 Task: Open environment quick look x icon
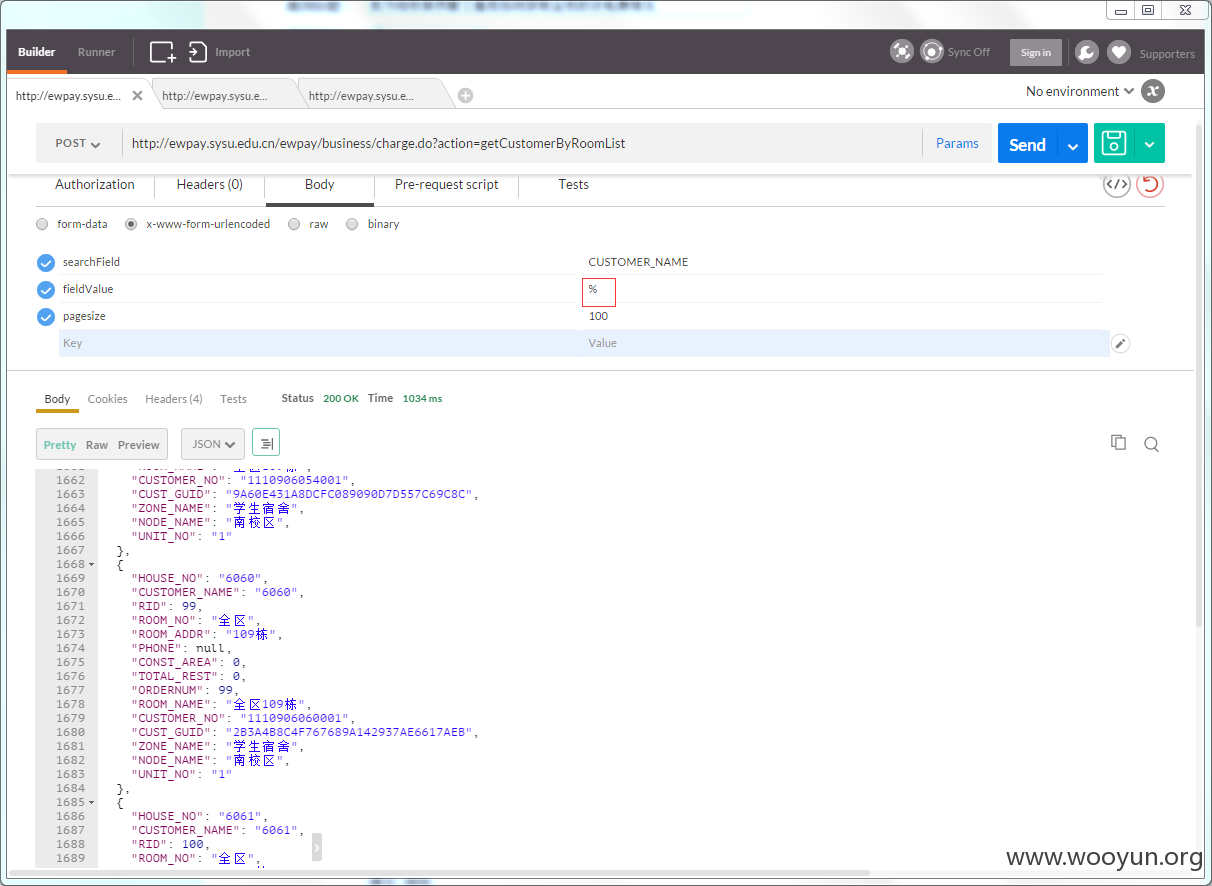point(1153,91)
